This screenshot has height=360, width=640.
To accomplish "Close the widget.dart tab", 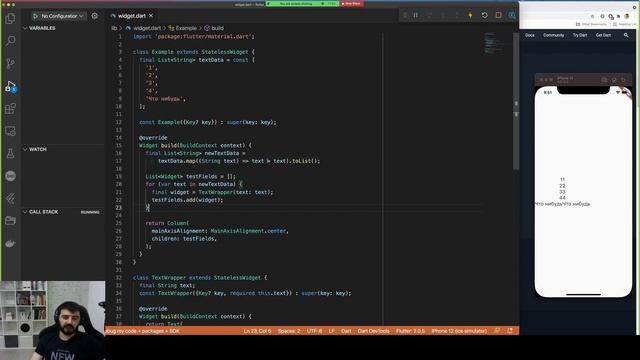I will pyautogui.click(x=151, y=16).
